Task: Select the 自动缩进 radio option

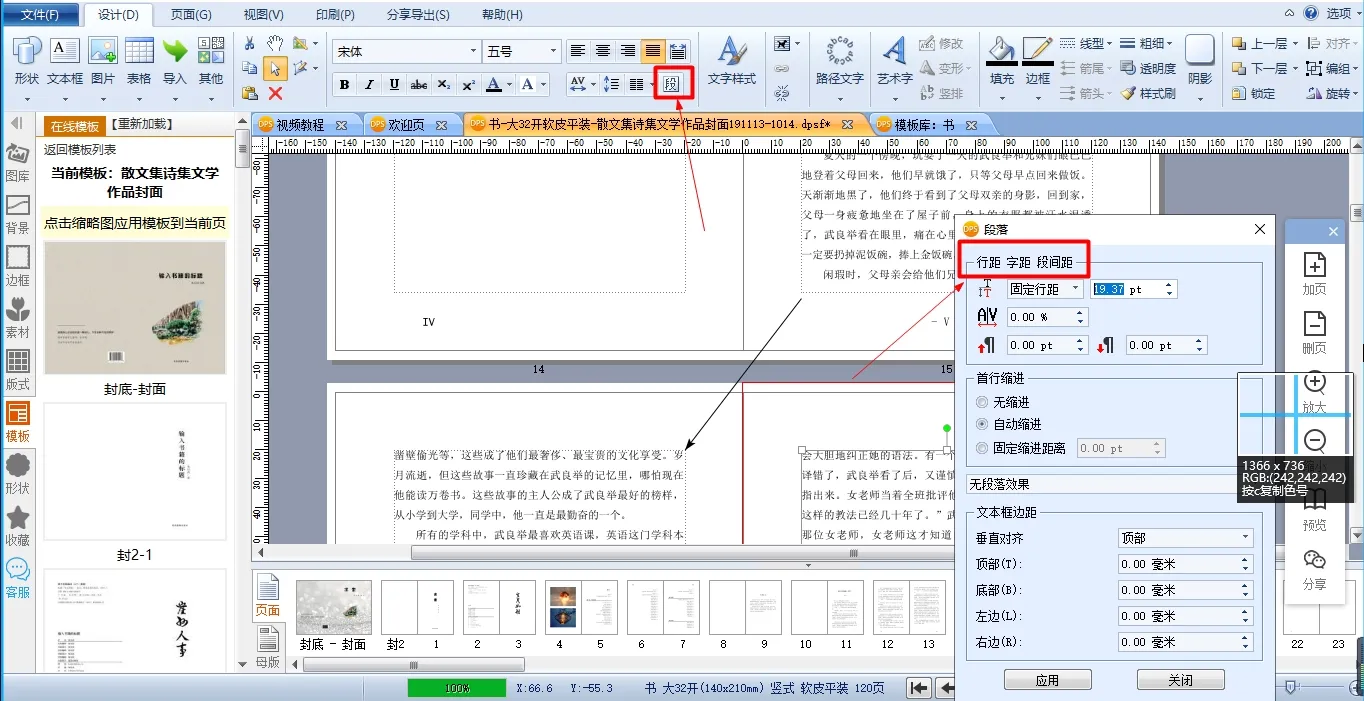Action: 982,425
